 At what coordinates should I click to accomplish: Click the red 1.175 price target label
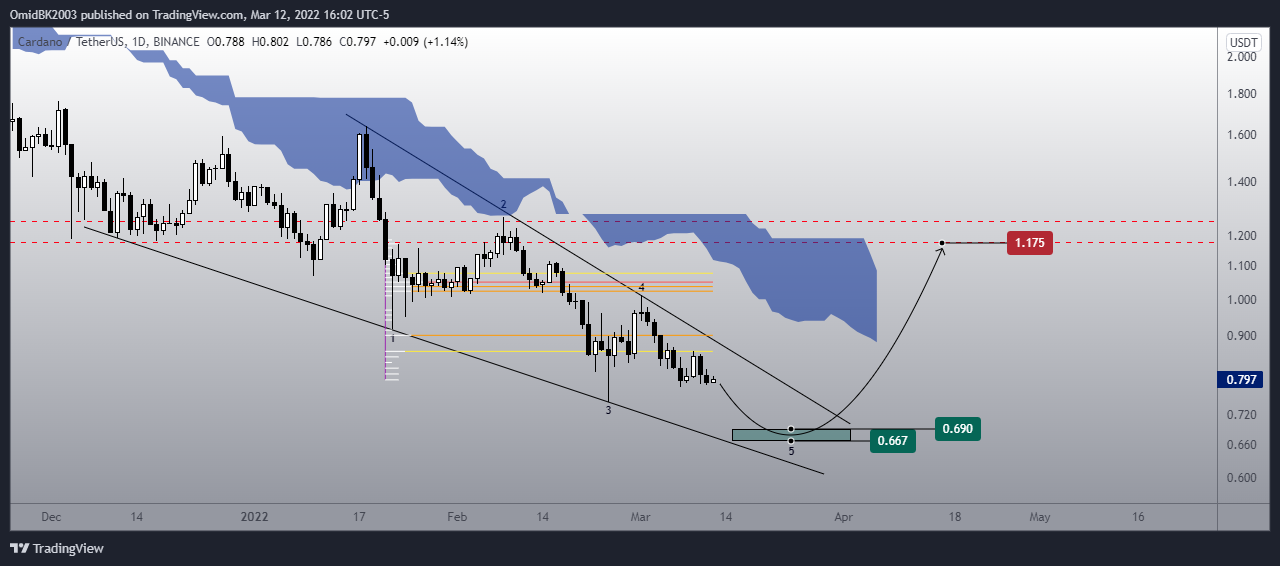tap(1029, 243)
